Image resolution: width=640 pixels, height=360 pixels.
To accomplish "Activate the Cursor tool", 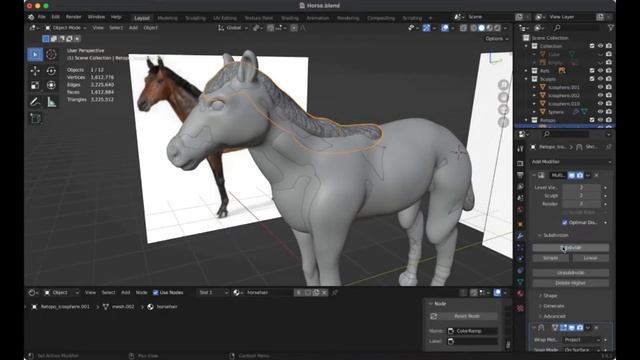I will tap(51, 54).
